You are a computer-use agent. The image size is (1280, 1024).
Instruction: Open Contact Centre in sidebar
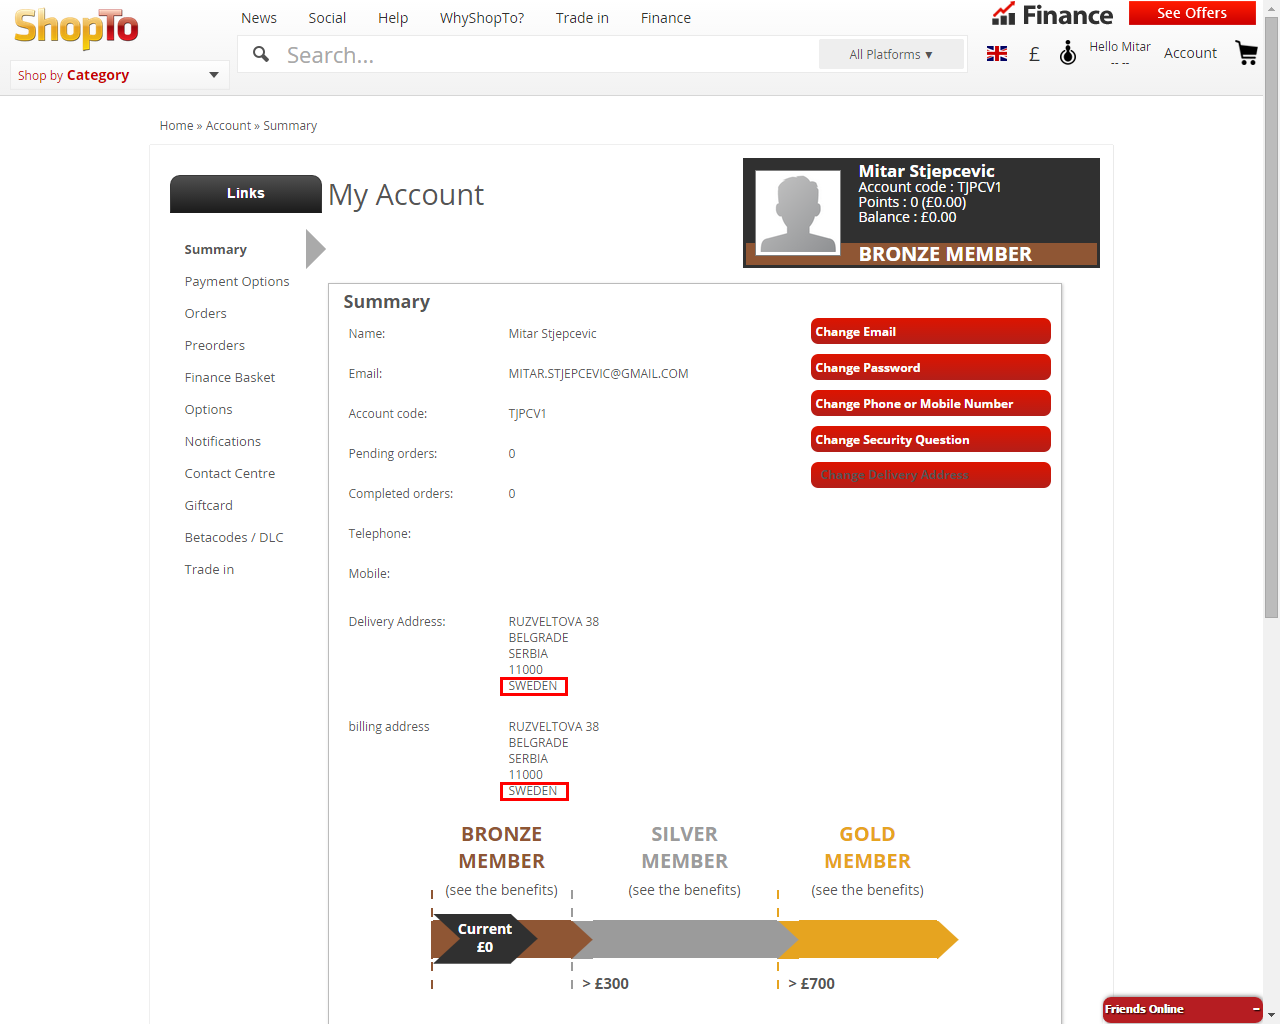(230, 474)
